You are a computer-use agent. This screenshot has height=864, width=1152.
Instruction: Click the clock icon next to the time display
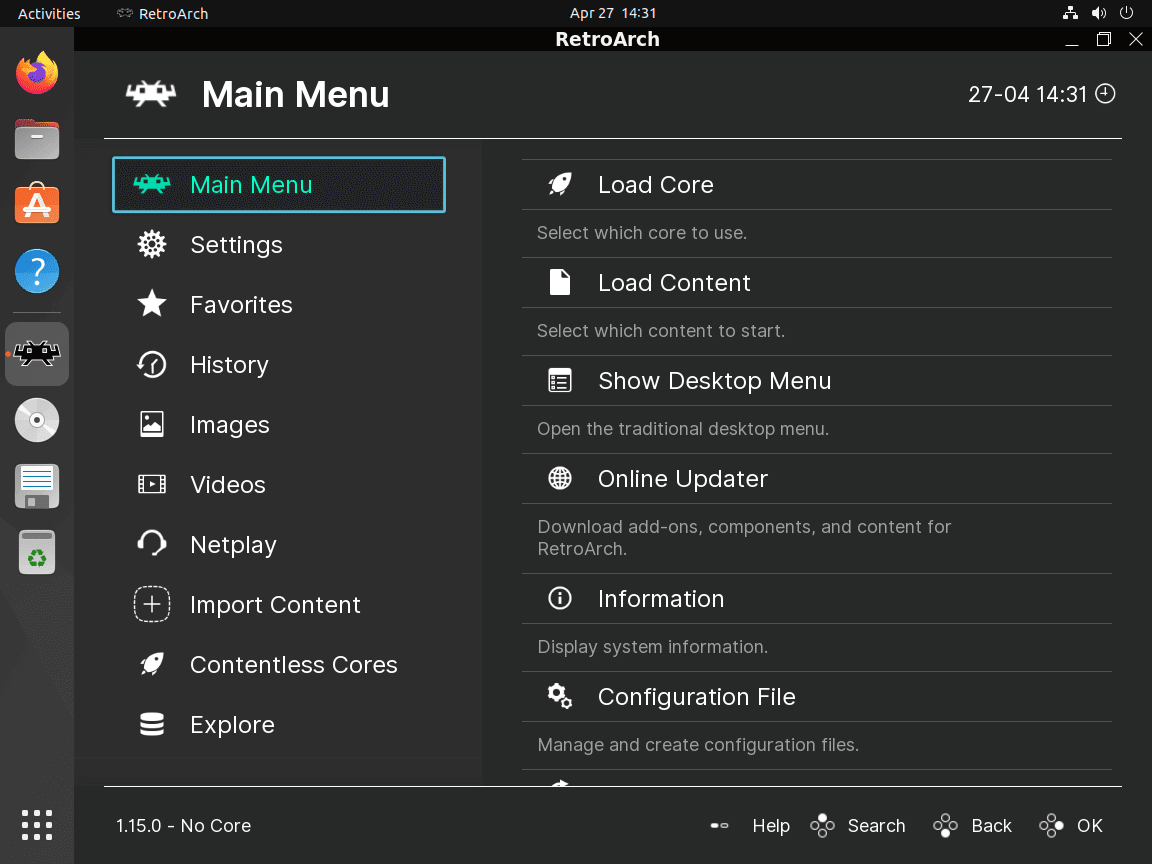(x=1105, y=93)
